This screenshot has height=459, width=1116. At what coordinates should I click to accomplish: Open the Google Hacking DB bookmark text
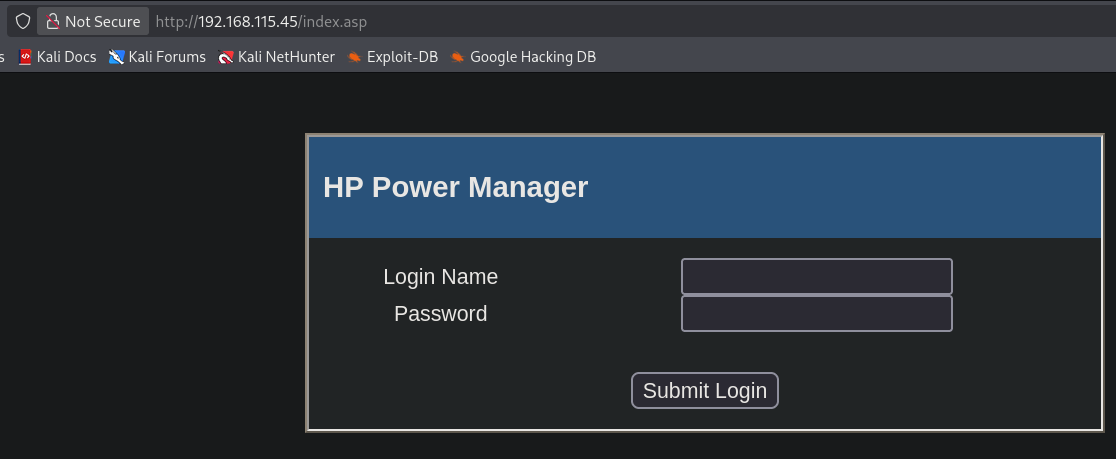point(532,57)
